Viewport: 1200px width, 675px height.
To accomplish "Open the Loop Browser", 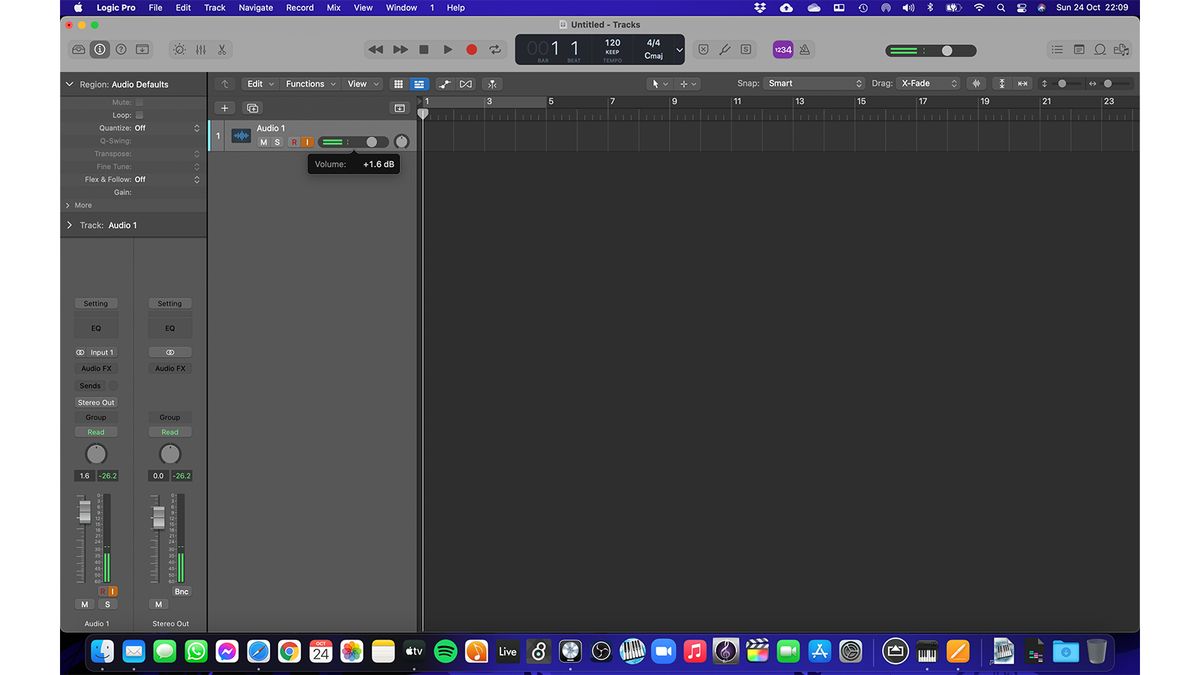I will click(x=1101, y=49).
